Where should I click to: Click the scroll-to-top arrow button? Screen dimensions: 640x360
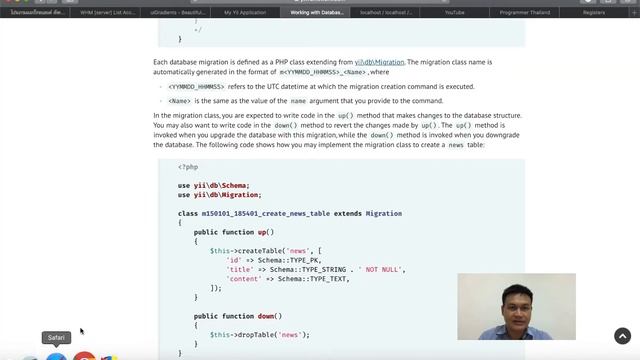click(622, 336)
